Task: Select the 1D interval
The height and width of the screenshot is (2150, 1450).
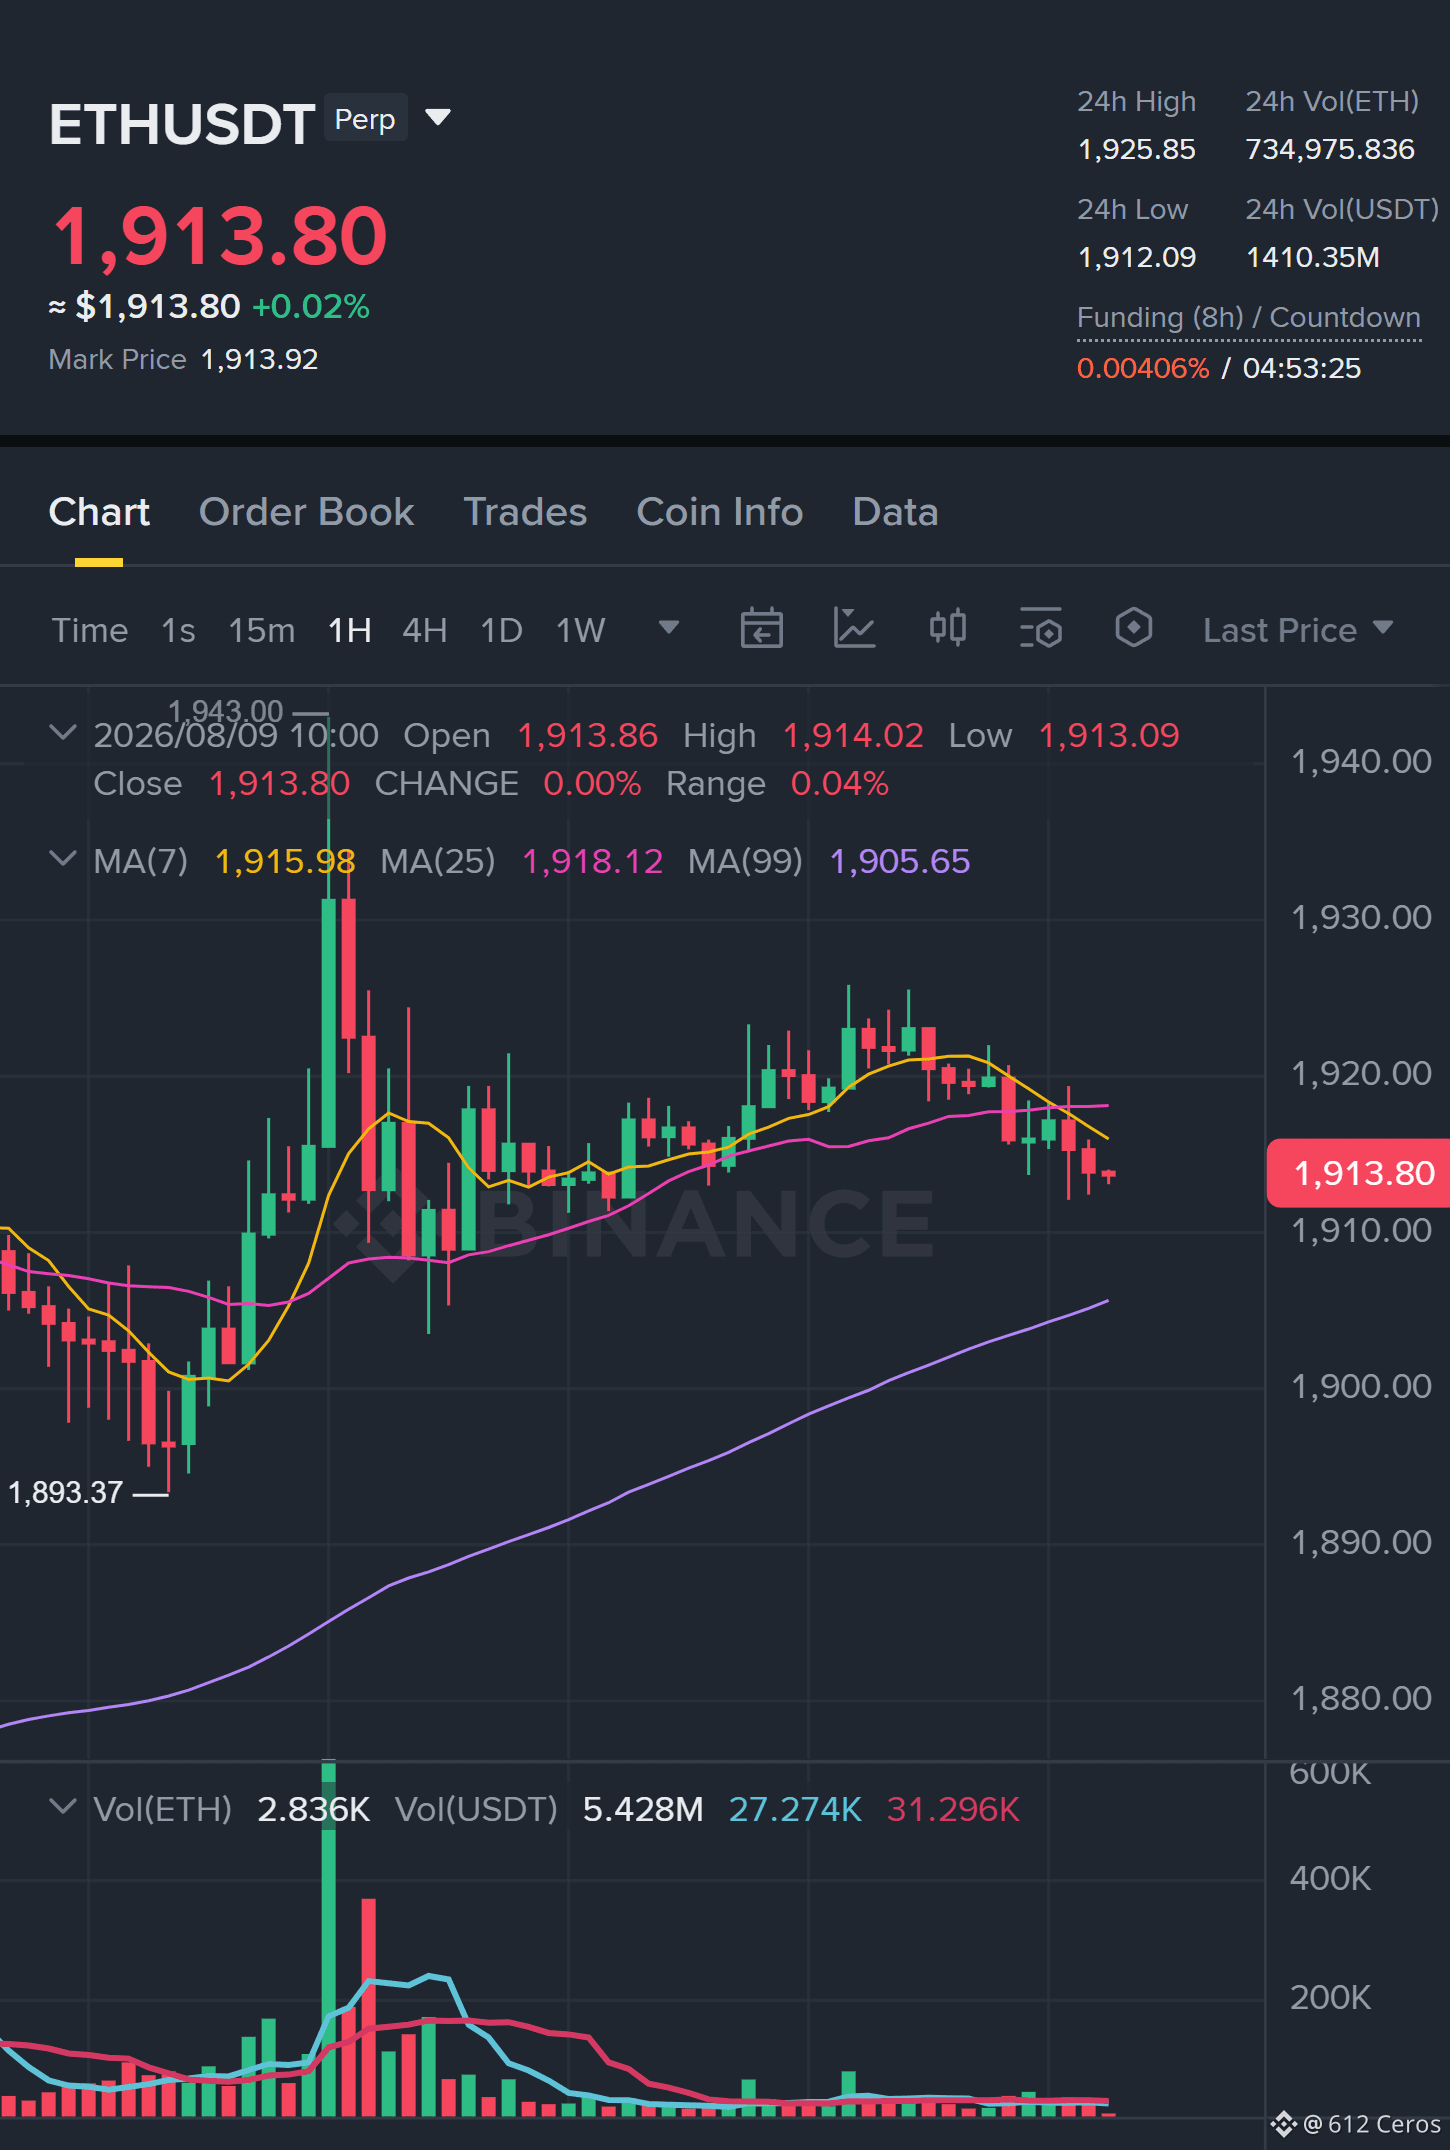Action: coord(502,630)
